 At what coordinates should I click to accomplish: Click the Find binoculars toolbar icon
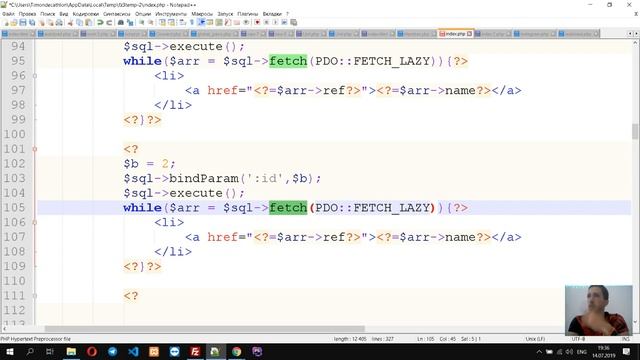click(121, 22)
